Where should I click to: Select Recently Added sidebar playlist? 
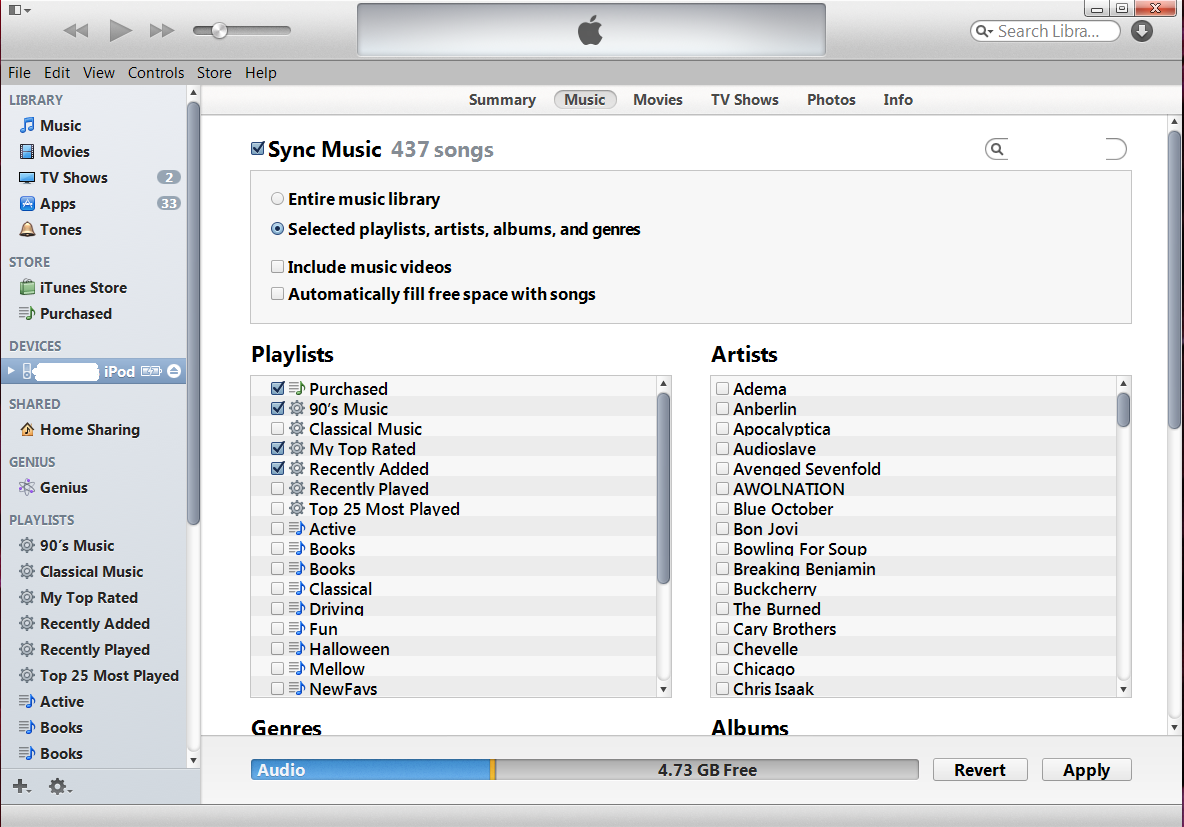click(x=94, y=624)
